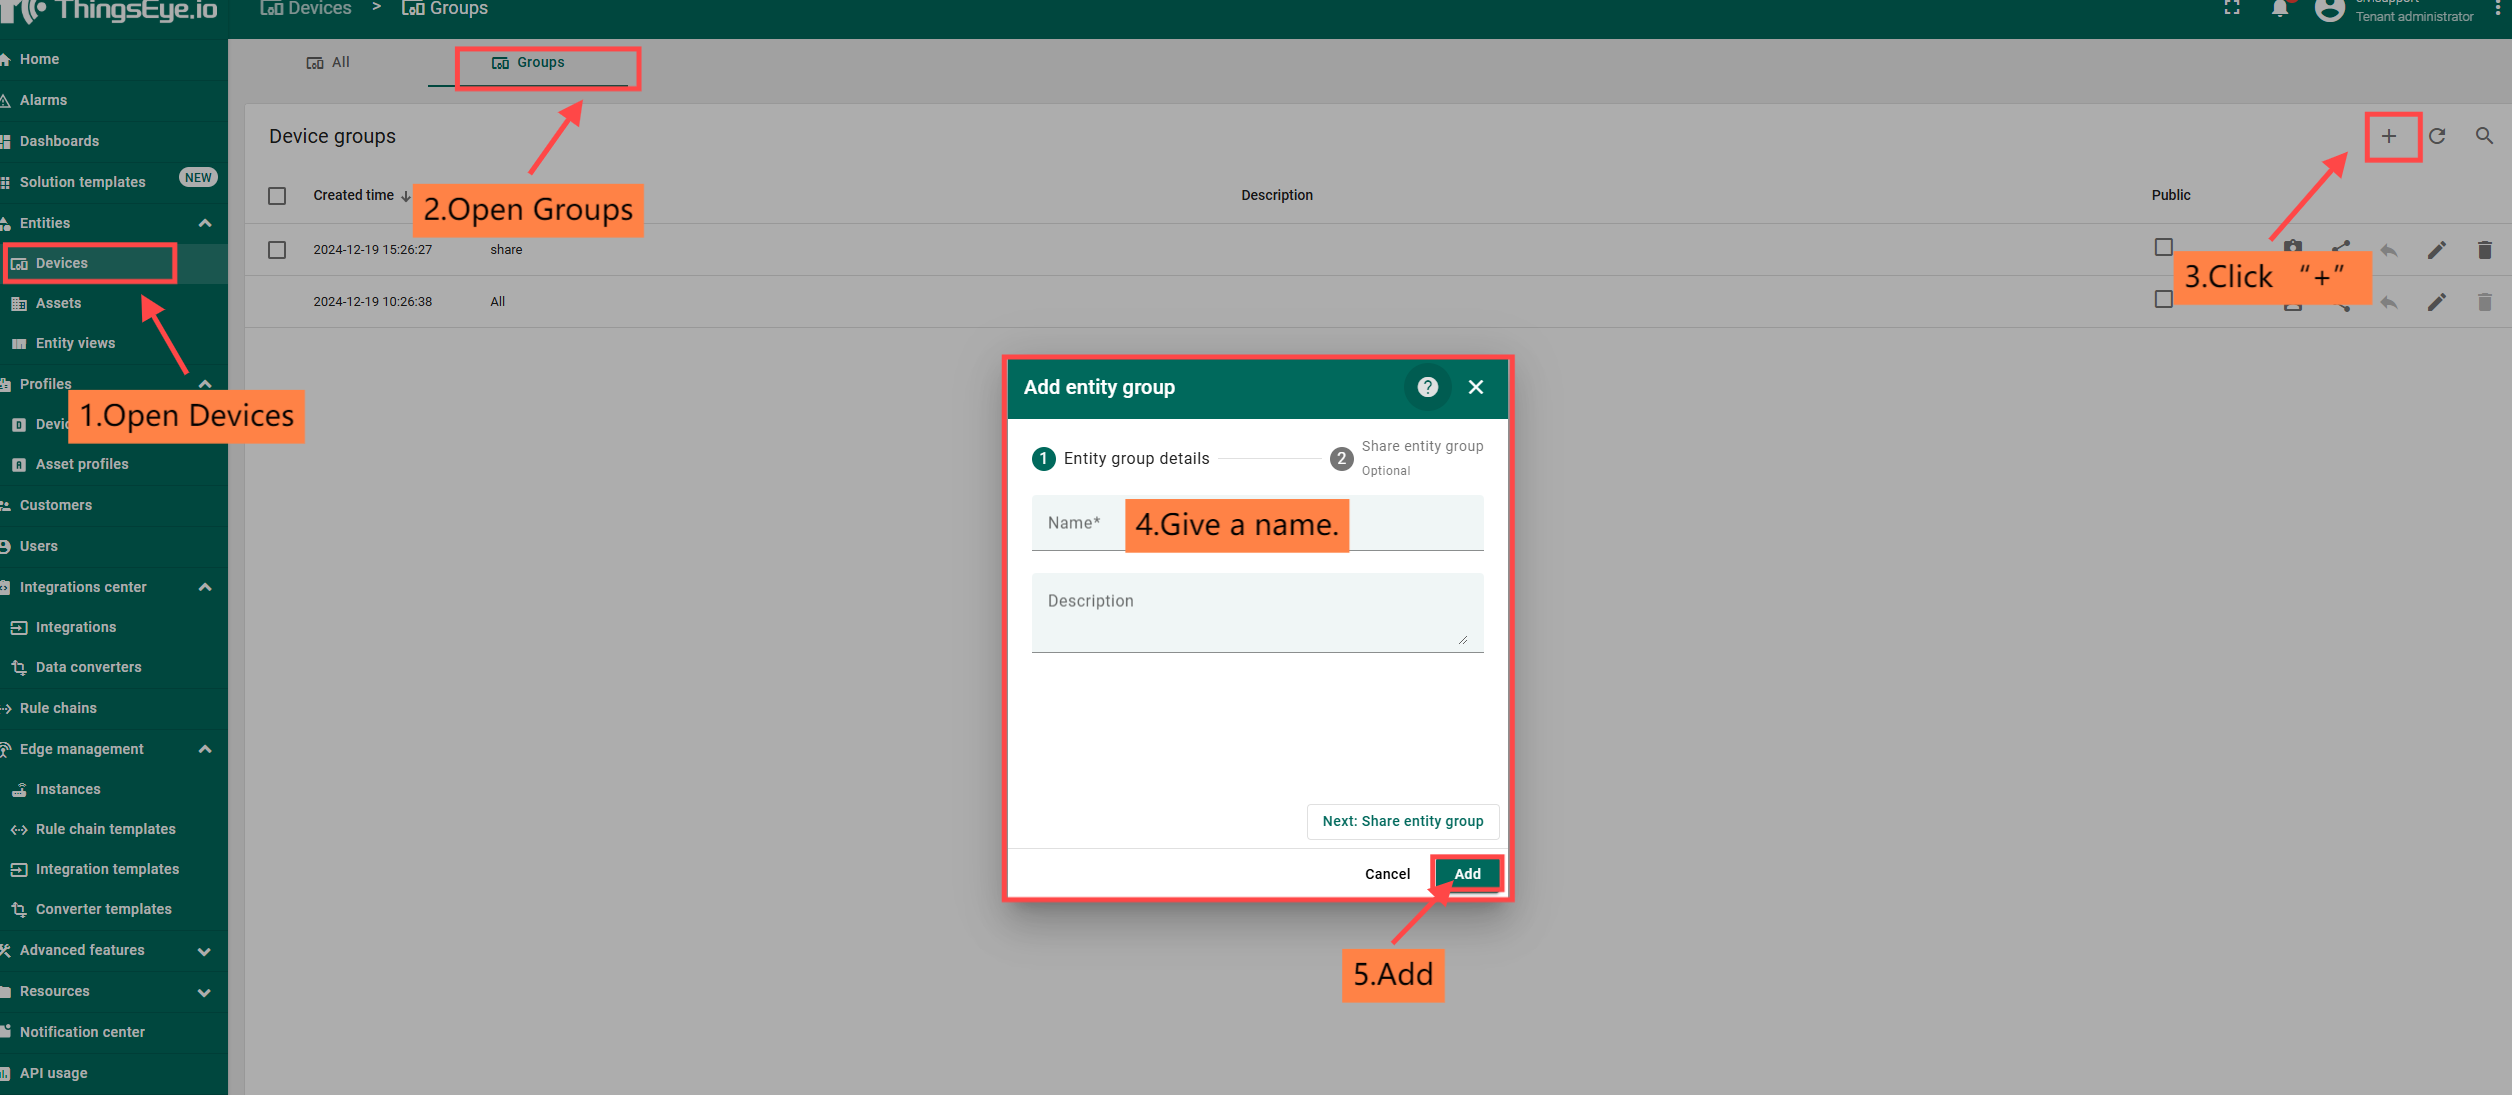Image resolution: width=2512 pixels, height=1095 pixels.
Task: Click Next: Share entity group button
Action: [x=1402, y=821]
